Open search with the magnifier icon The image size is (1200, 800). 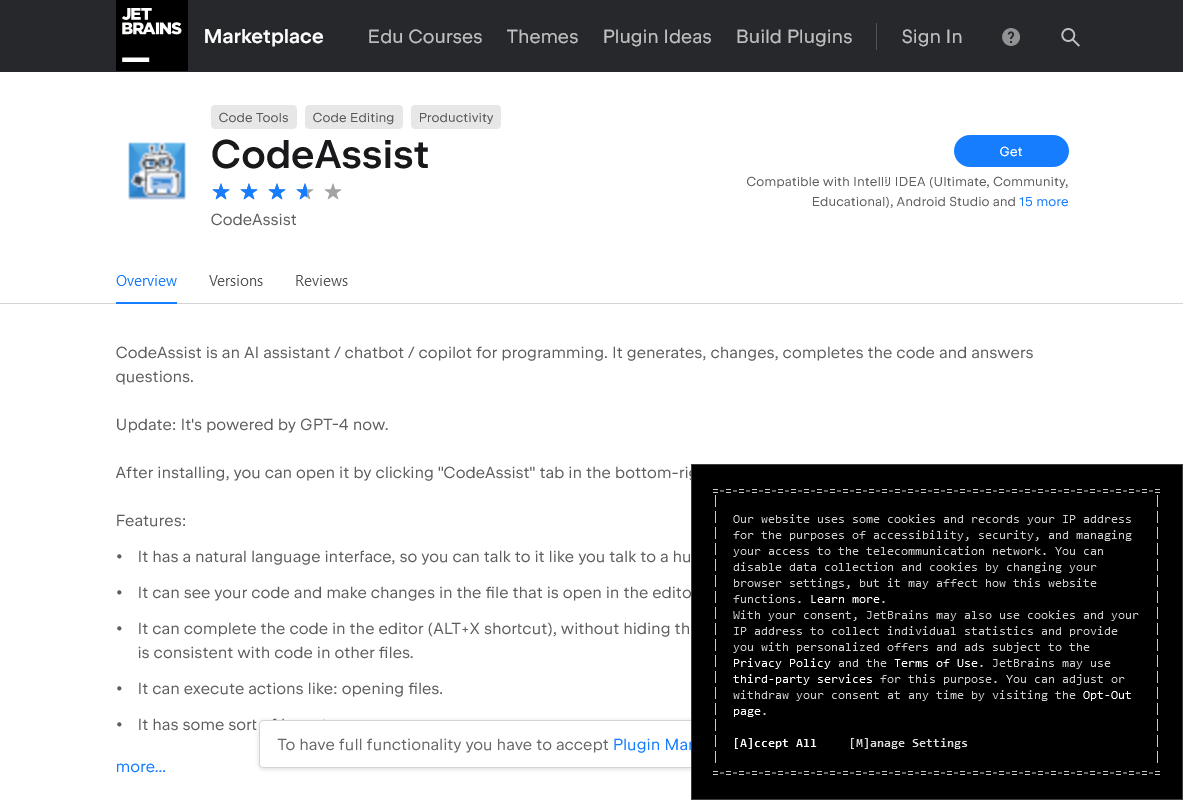[1070, 37]
